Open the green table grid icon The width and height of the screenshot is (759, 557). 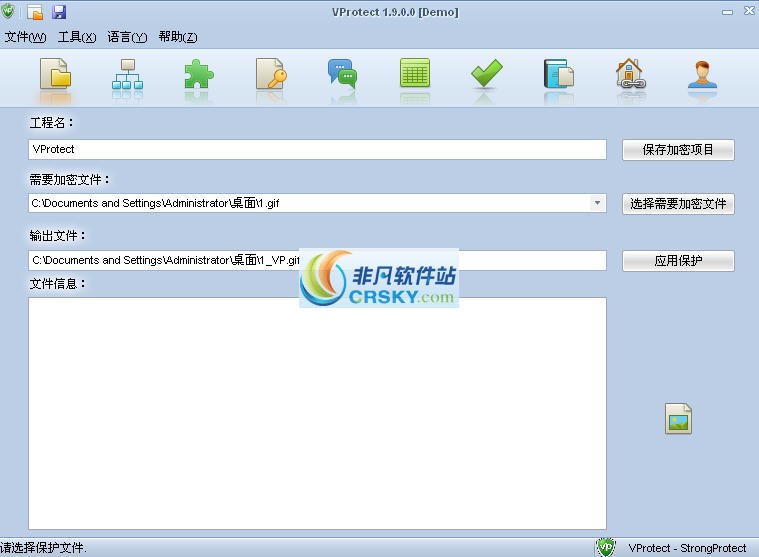point(415,74)
